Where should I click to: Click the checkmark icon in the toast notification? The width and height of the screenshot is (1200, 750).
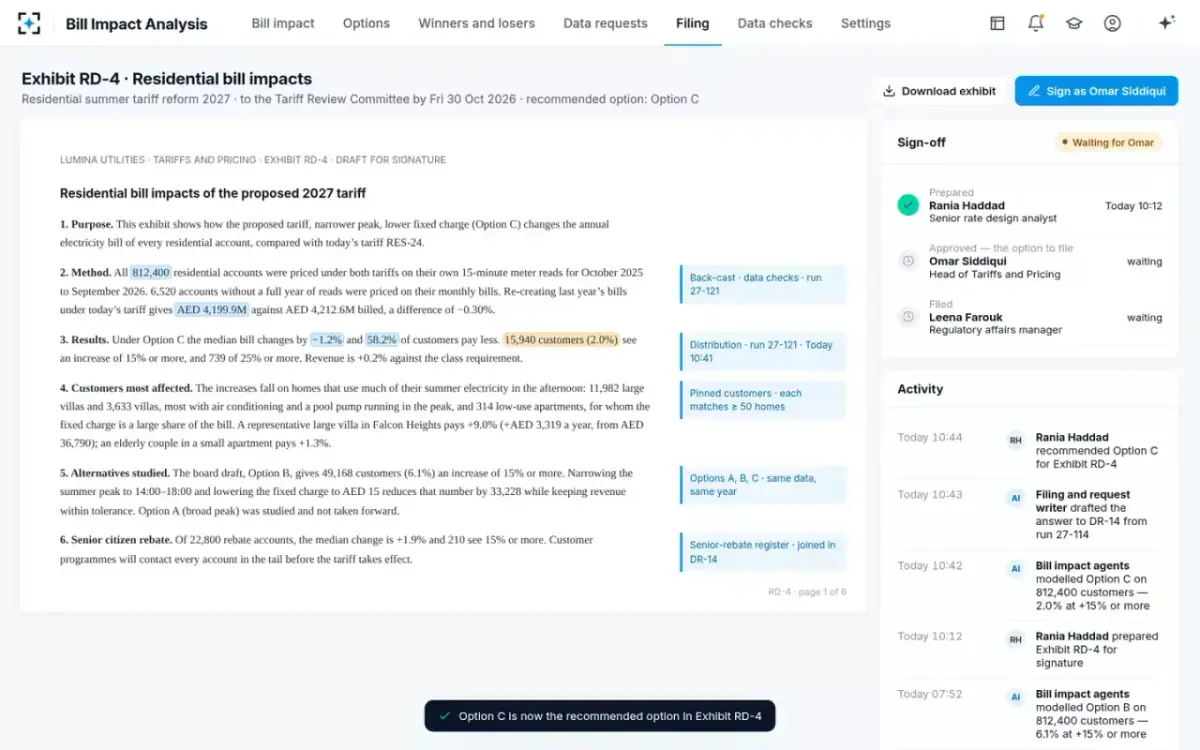coord(444,716)
